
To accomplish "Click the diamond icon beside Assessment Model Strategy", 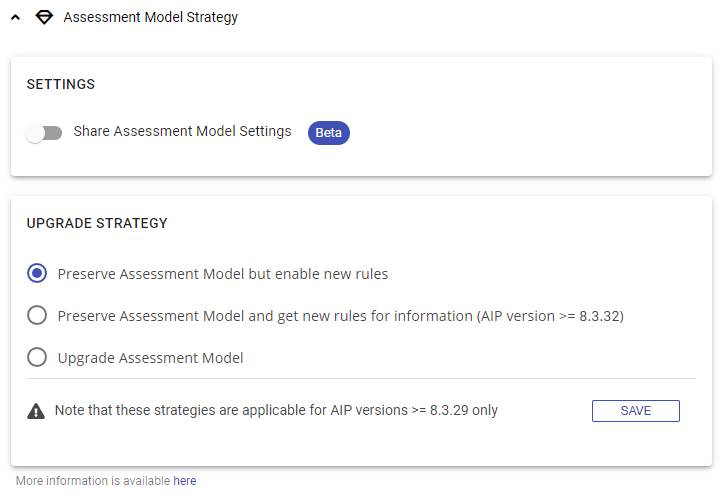I will [44, 17].
